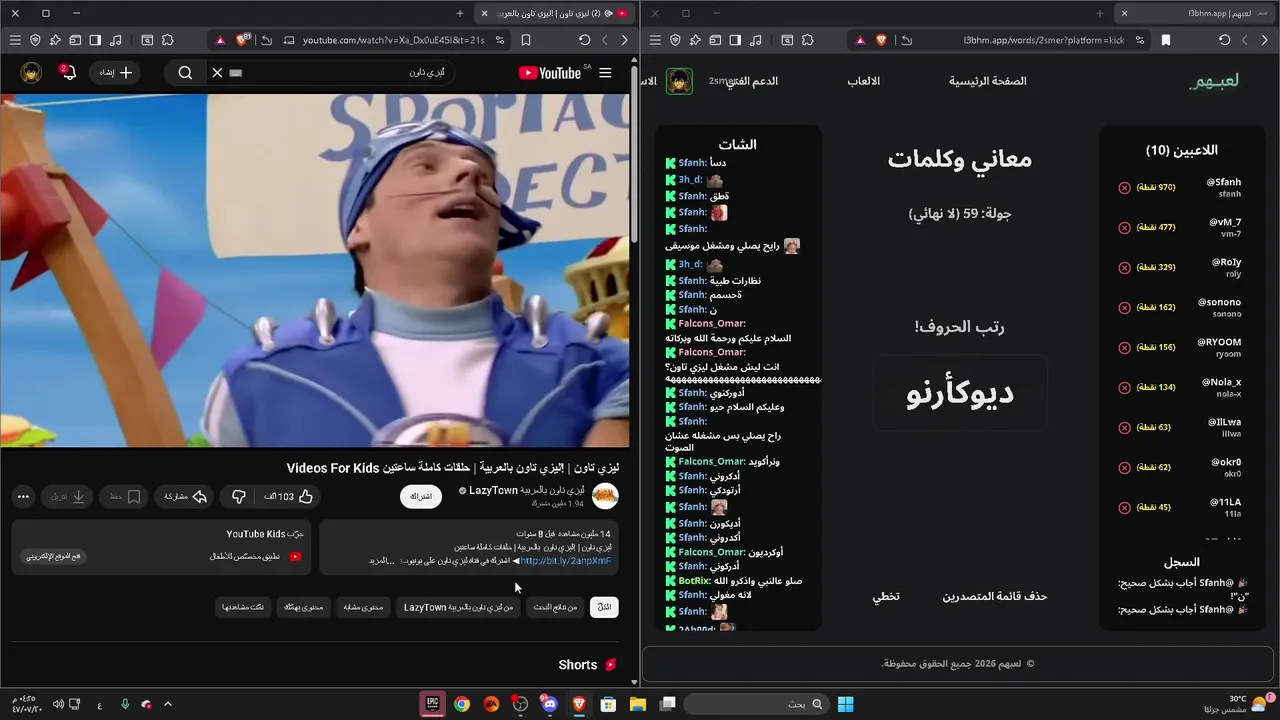The height and width of the screenshot is (720, 1280).
Task: Select the محتوى مشابه chip
Action: 364,607
